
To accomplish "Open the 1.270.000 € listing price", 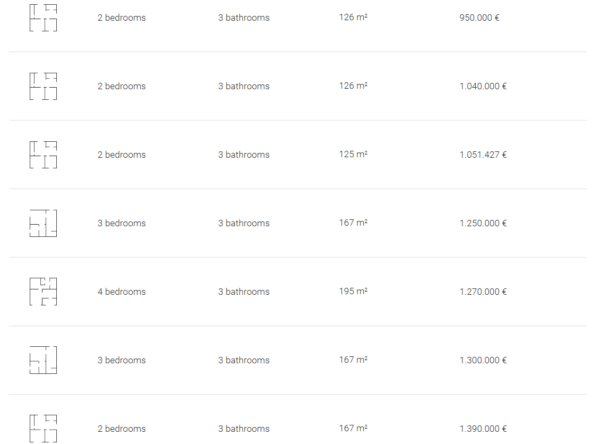I will (x=483, y=291).
